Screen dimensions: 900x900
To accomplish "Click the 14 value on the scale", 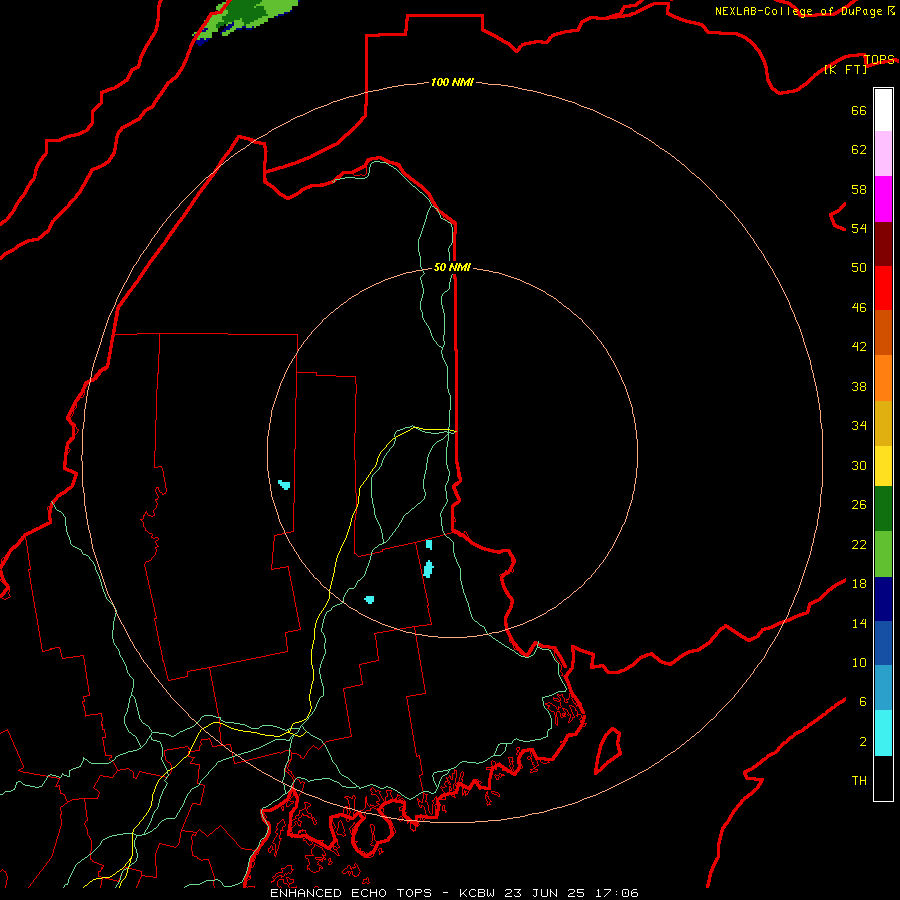I will [859, 623].
